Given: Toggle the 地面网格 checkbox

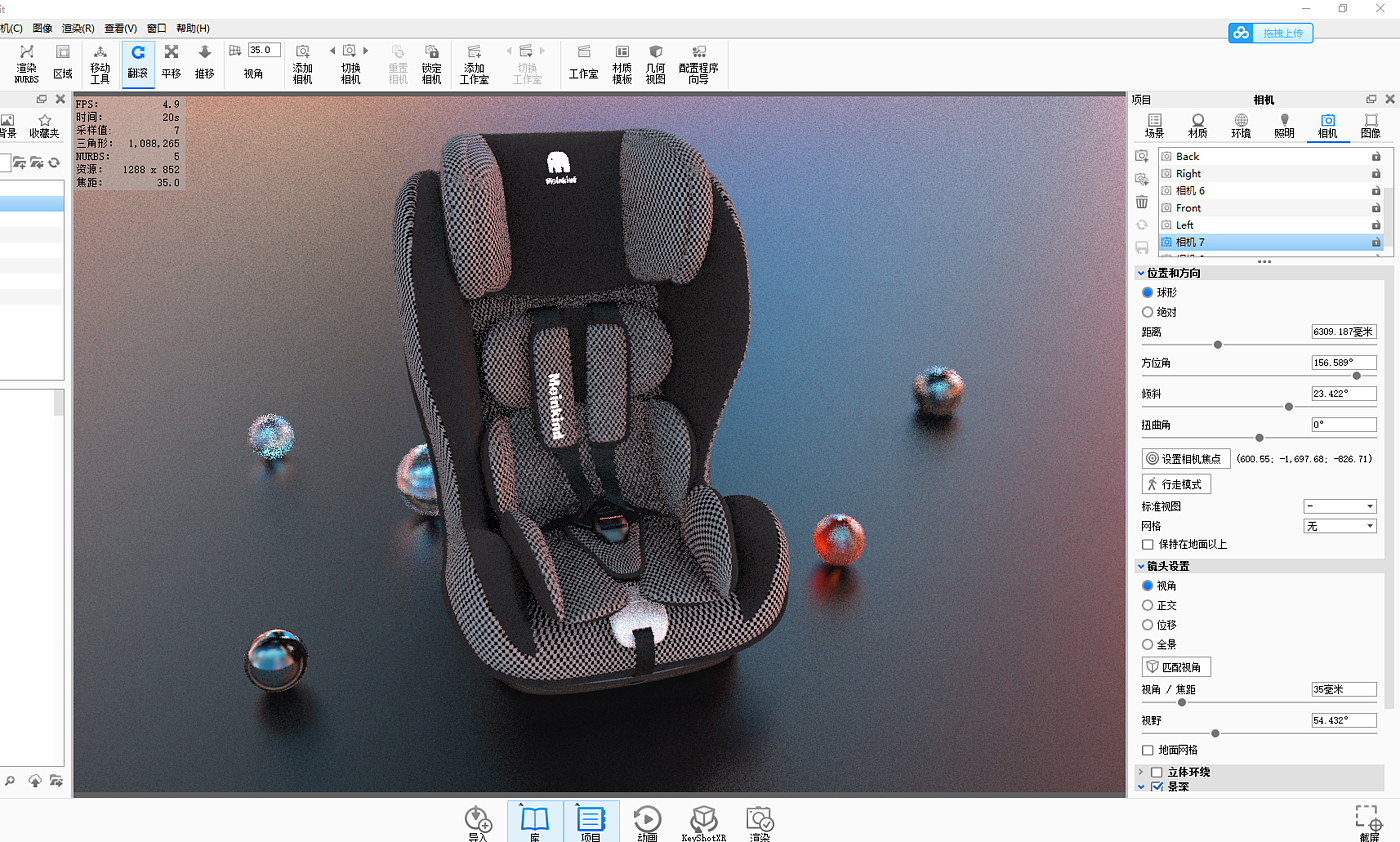Looking at the screenshot, I should click(x=1148, y=750).
